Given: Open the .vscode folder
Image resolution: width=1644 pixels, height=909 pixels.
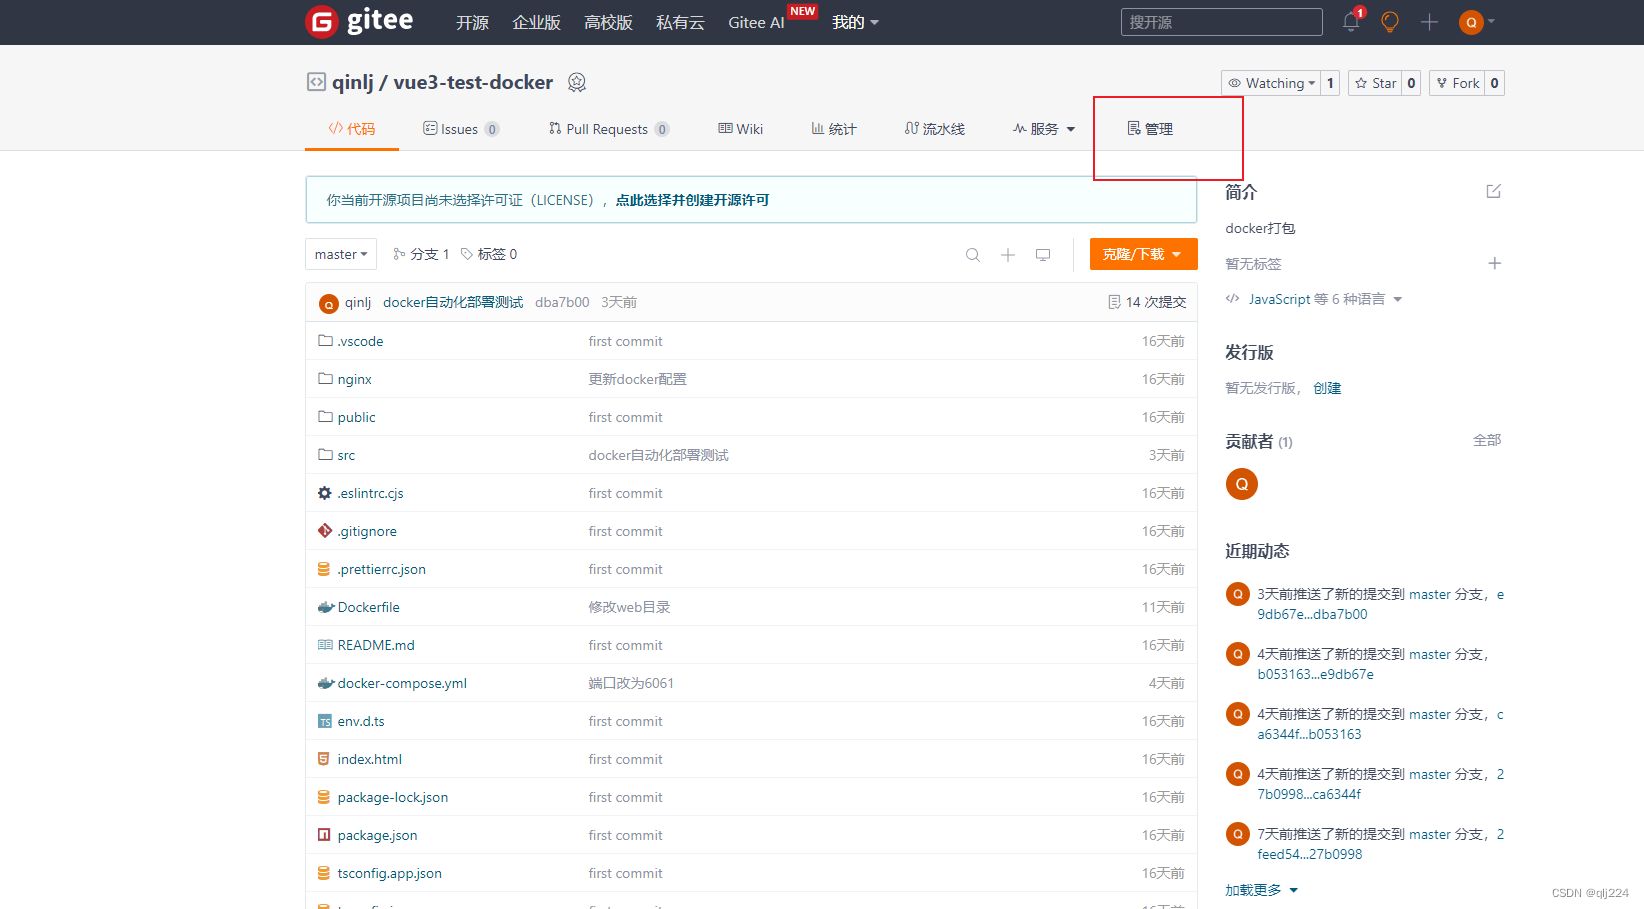Looking at the screenshot, I should [360, 341].
